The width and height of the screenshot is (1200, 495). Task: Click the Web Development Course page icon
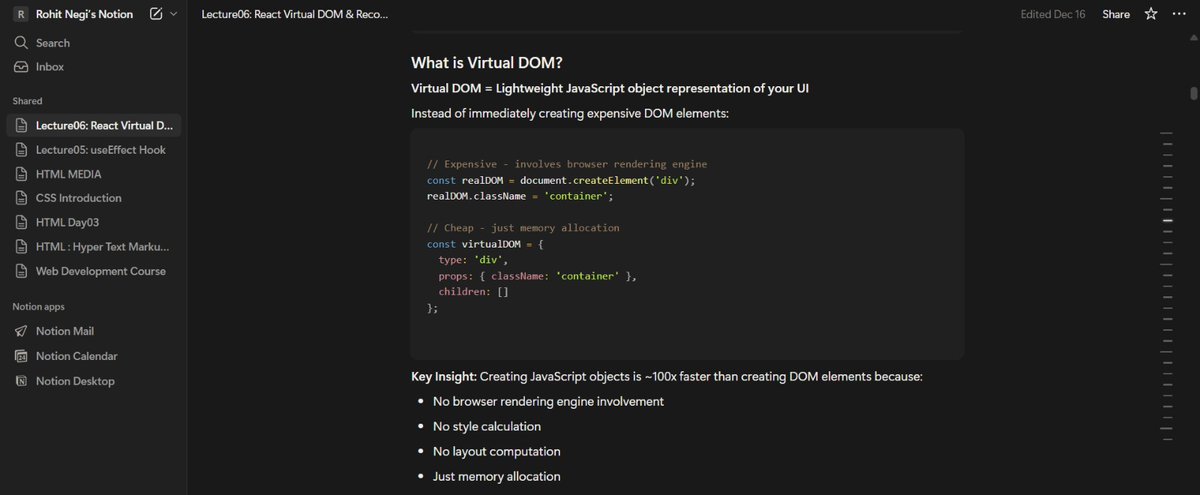(22, 271)
